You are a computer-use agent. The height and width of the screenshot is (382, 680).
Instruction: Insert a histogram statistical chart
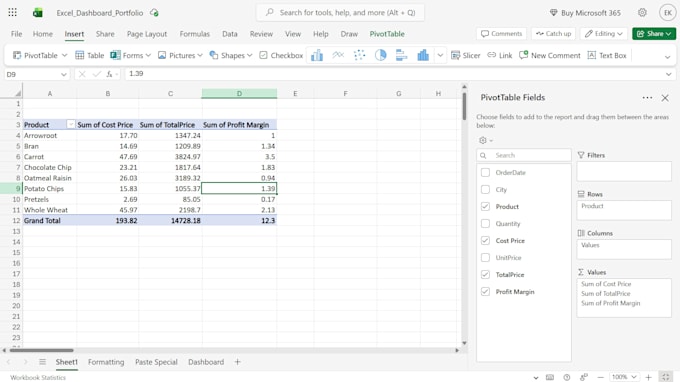click(423, 55)
